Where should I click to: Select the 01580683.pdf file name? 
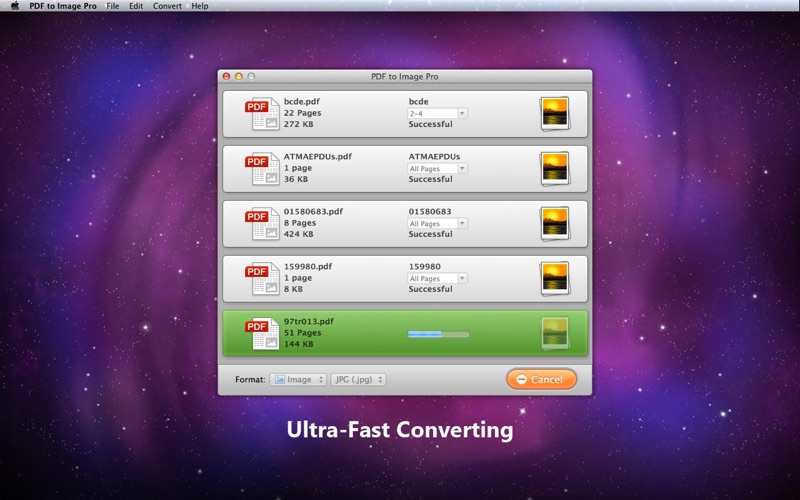point(313,212)
